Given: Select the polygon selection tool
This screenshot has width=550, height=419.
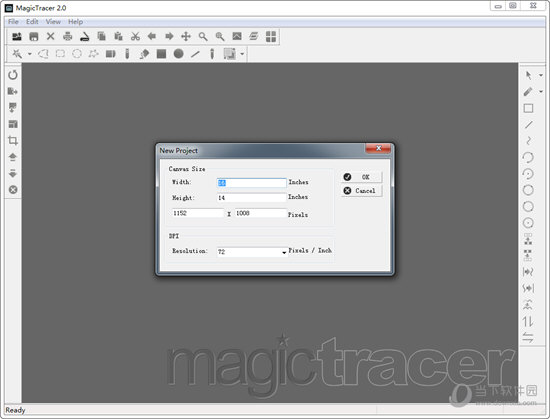Looking at the screenshot, I should [93, 54].
